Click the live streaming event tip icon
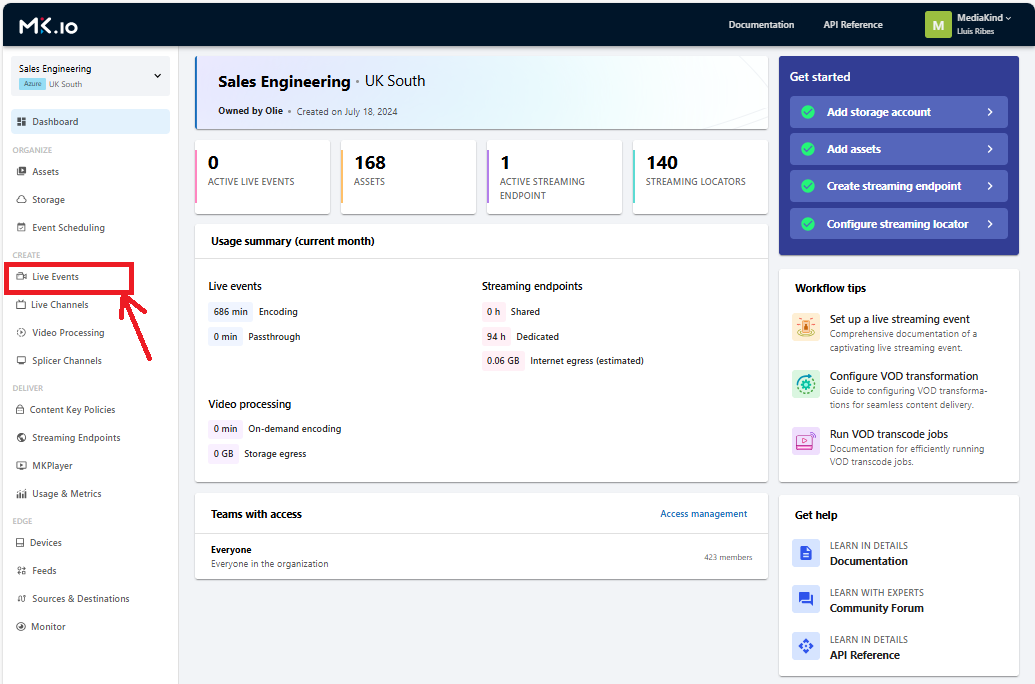The width and height of the screenshot is (1035, 684). click(x=805, y=327)
